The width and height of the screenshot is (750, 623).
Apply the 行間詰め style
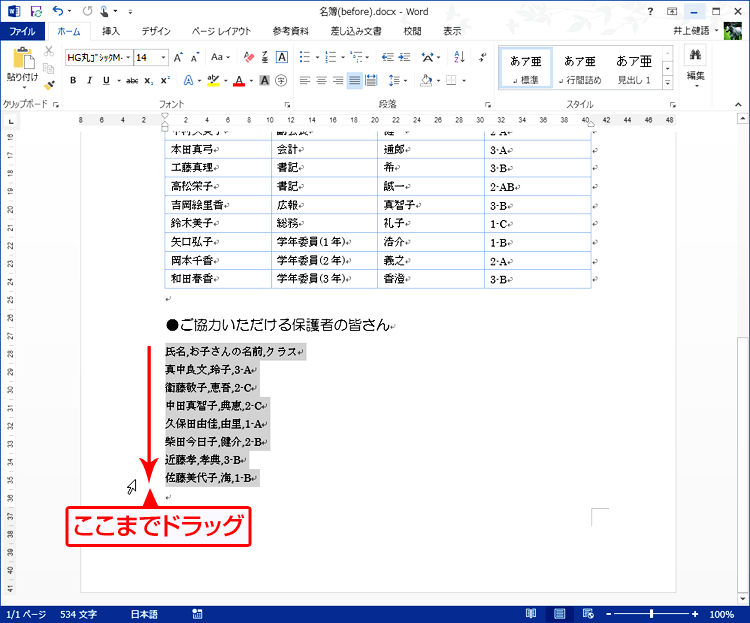click(x=580, y=68)
